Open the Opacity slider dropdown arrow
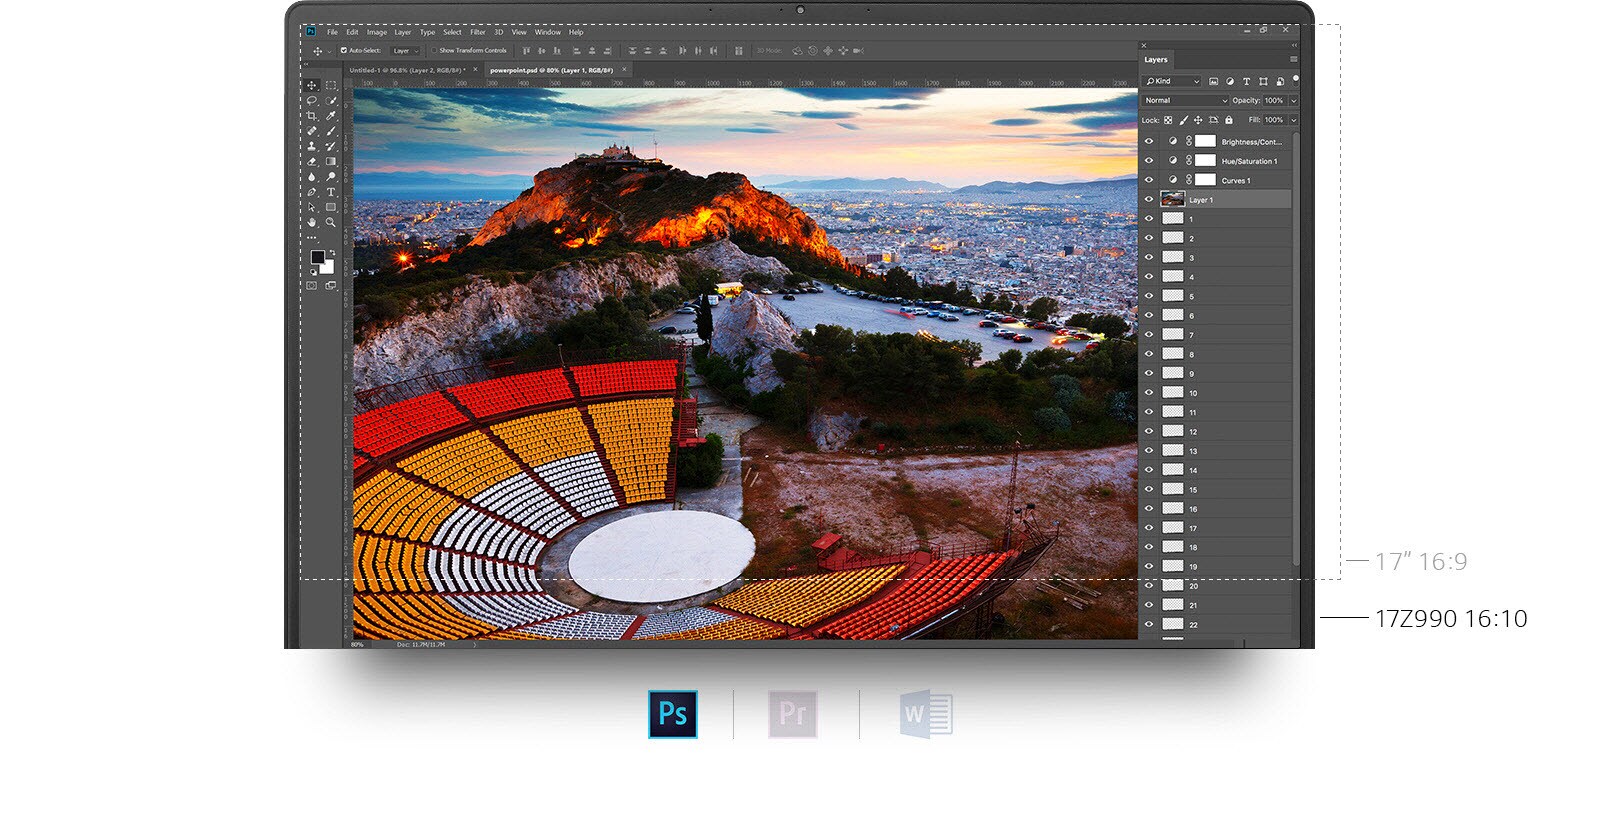 (1294, 100)
